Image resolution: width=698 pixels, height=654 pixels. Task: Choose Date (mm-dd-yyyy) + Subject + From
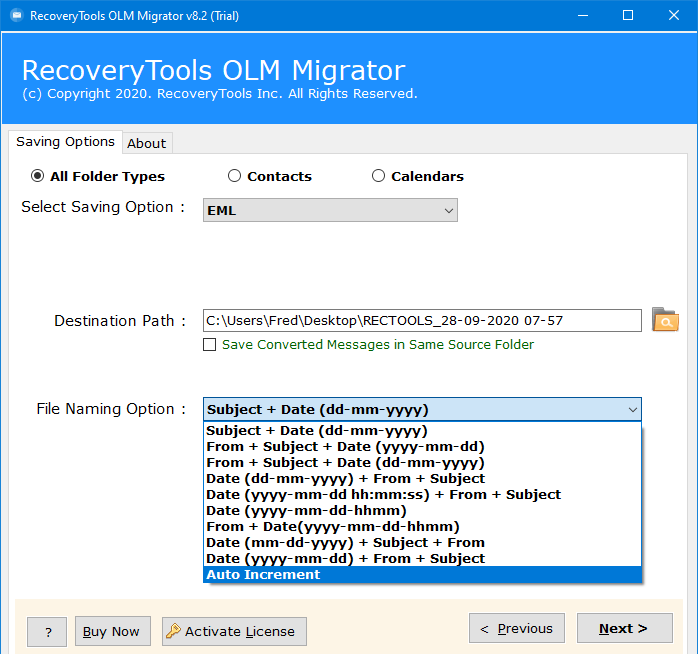coord(422,543)
